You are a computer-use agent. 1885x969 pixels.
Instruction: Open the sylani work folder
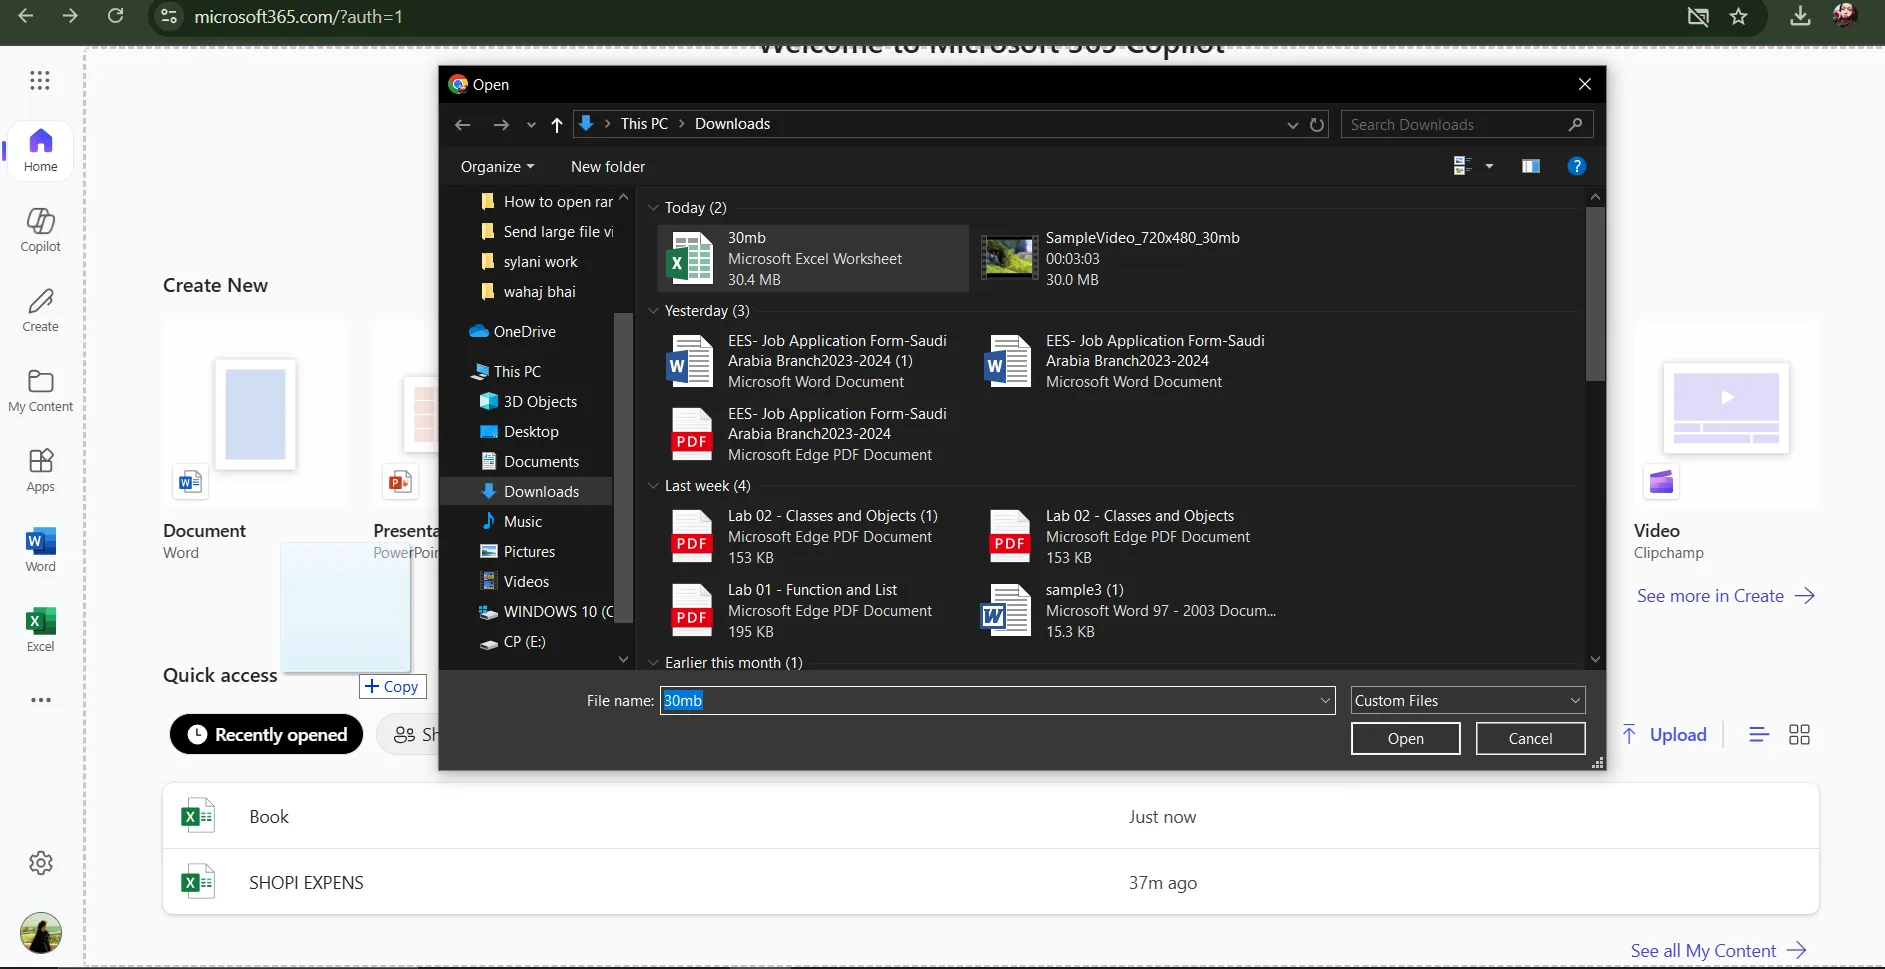click(x=540, y=262)
